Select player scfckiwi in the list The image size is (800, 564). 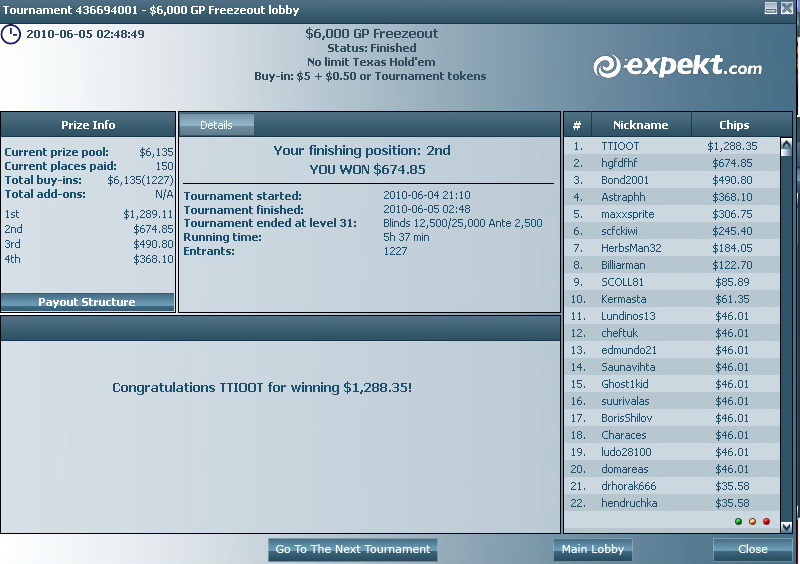click(672, 231)
